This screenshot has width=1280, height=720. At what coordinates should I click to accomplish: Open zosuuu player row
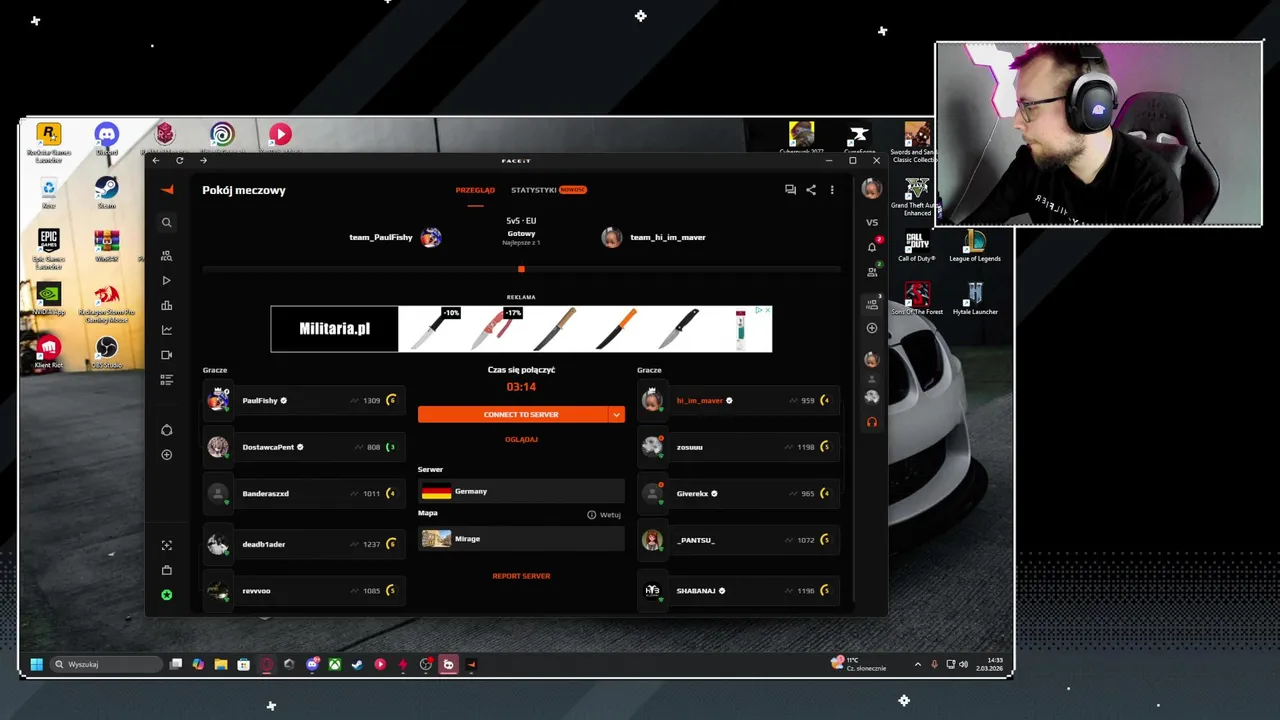[738, 447]
